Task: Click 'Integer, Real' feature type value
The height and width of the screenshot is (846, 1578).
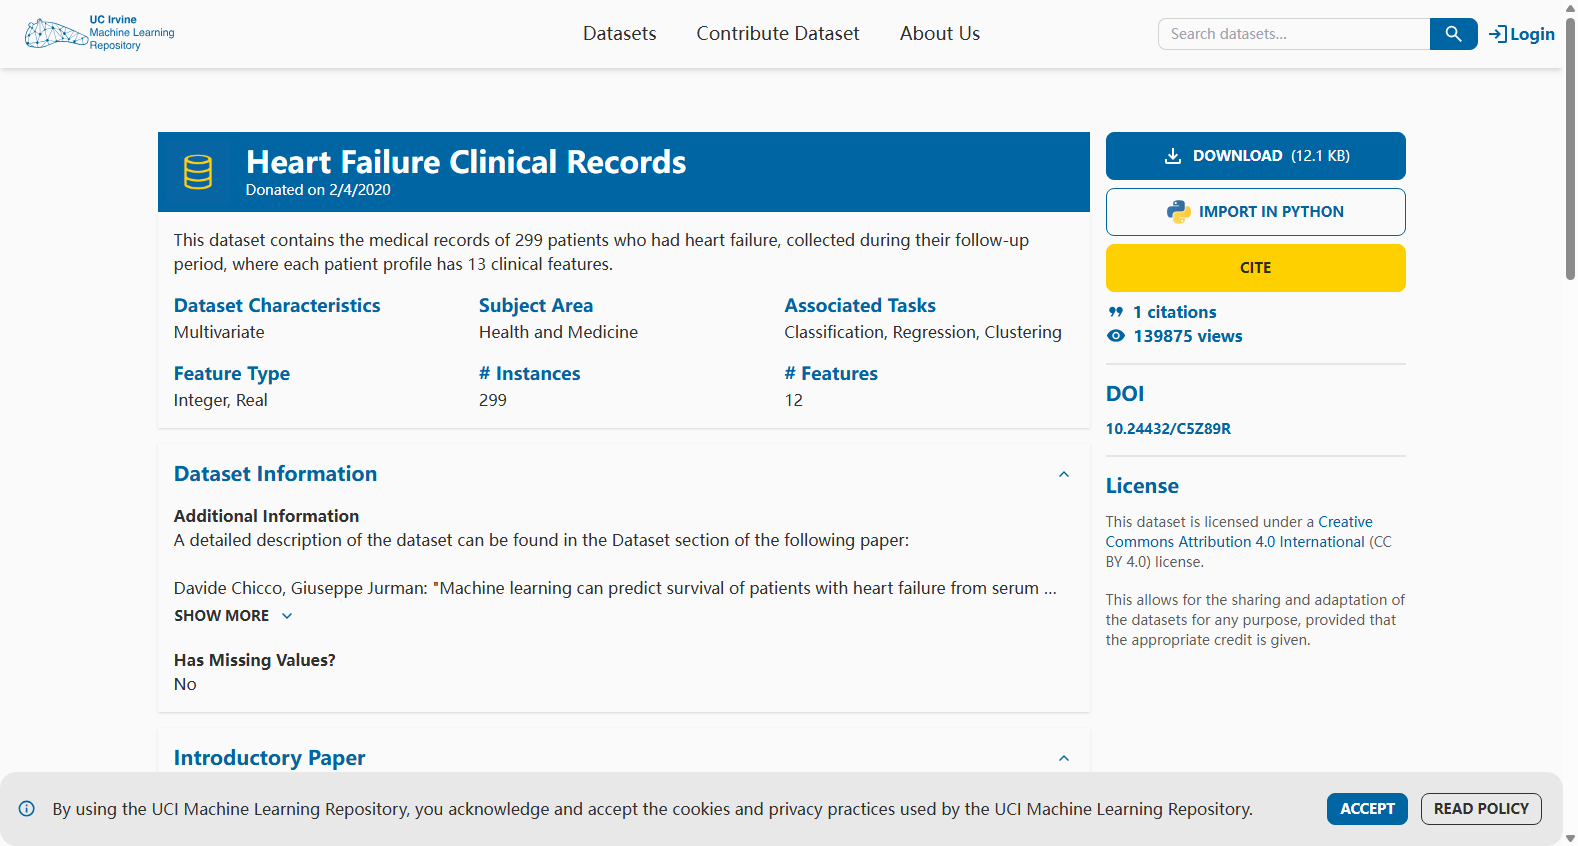Action: [x=221, y=400]
